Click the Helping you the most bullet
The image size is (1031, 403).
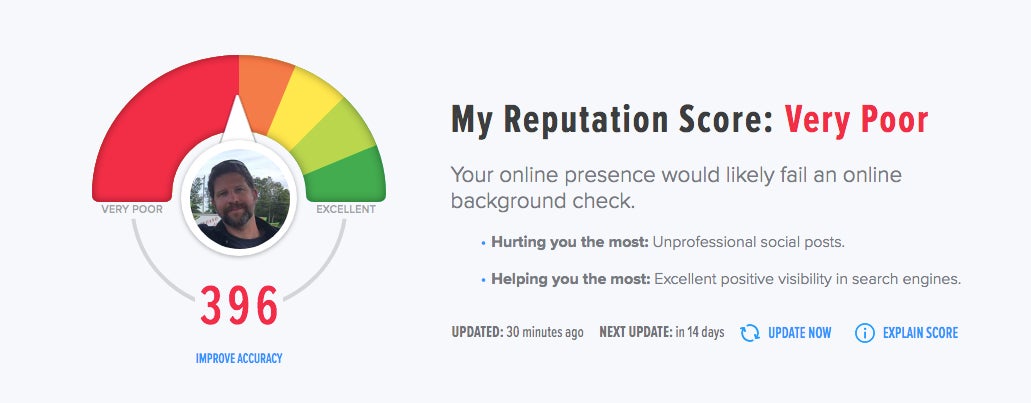(x=721, y=279)
